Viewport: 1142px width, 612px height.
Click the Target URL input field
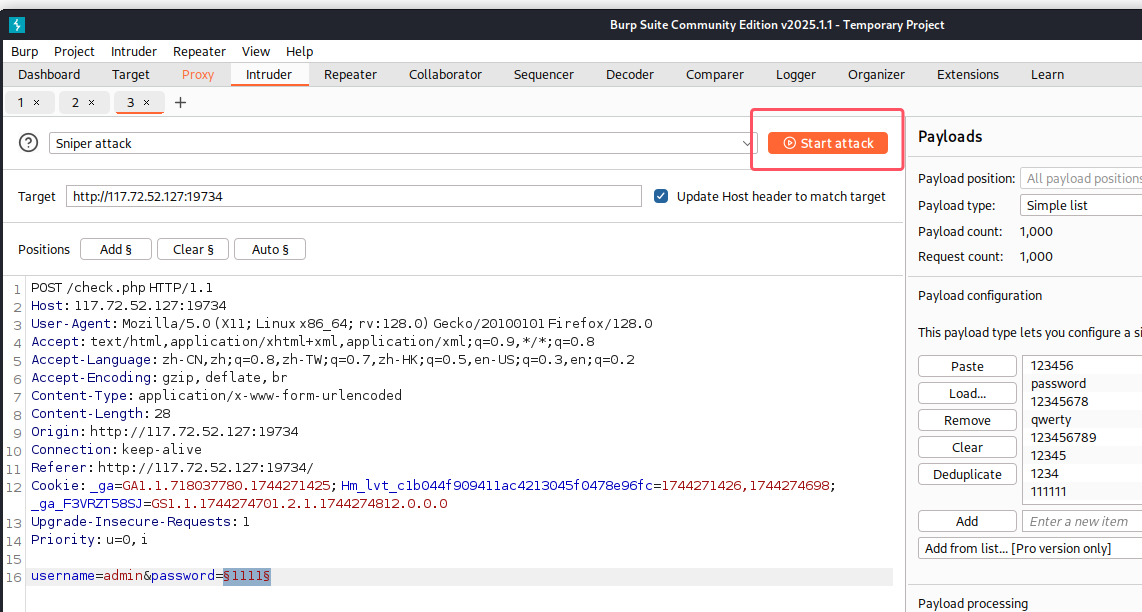354,196
